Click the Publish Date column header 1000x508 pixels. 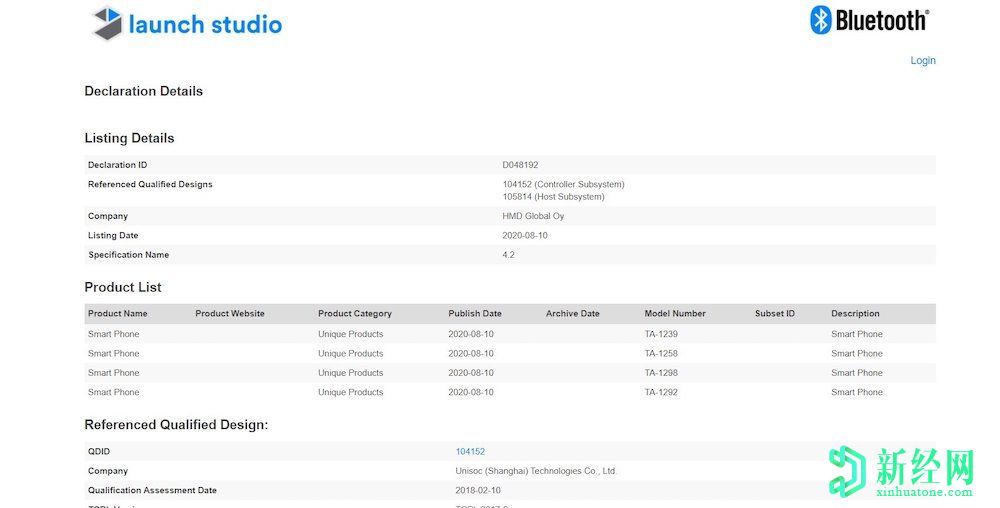pos(475,314)
